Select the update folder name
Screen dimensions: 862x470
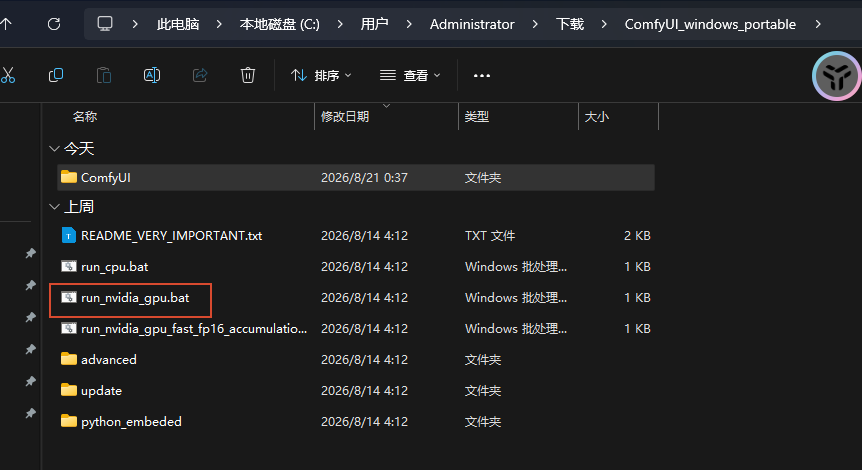(101, 391)
